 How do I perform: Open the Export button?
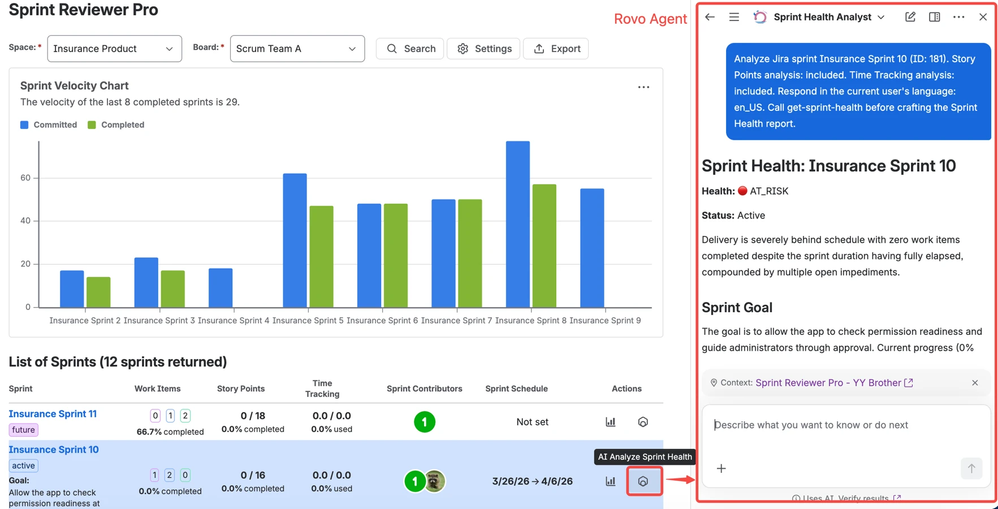[556, 49]
